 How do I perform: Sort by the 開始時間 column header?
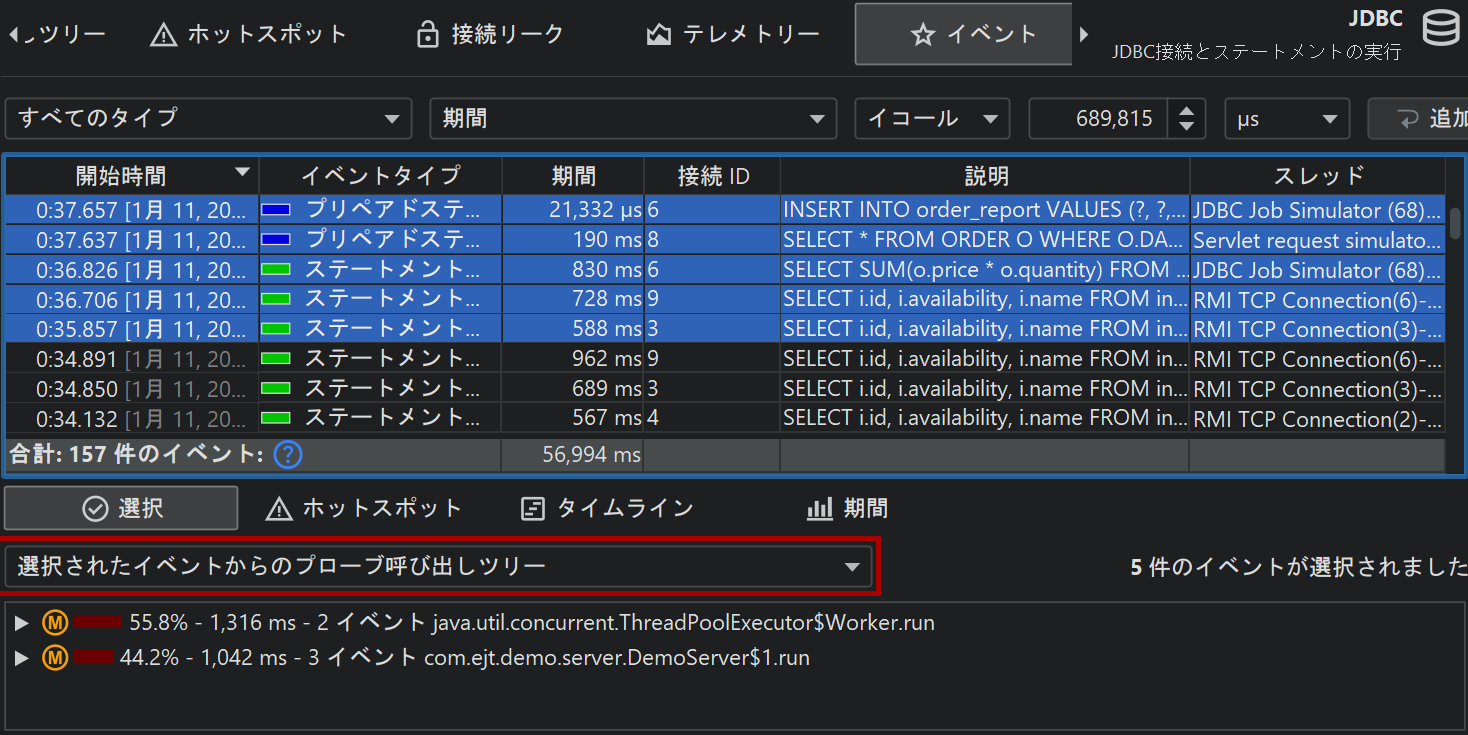tap(131, 176)
